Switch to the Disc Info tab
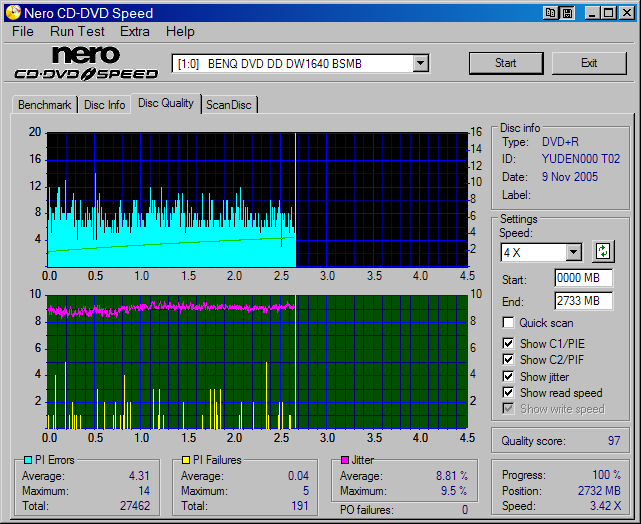The width and height of the screenshot is (641, 524). pyautogui.click(x=105, y=105)
